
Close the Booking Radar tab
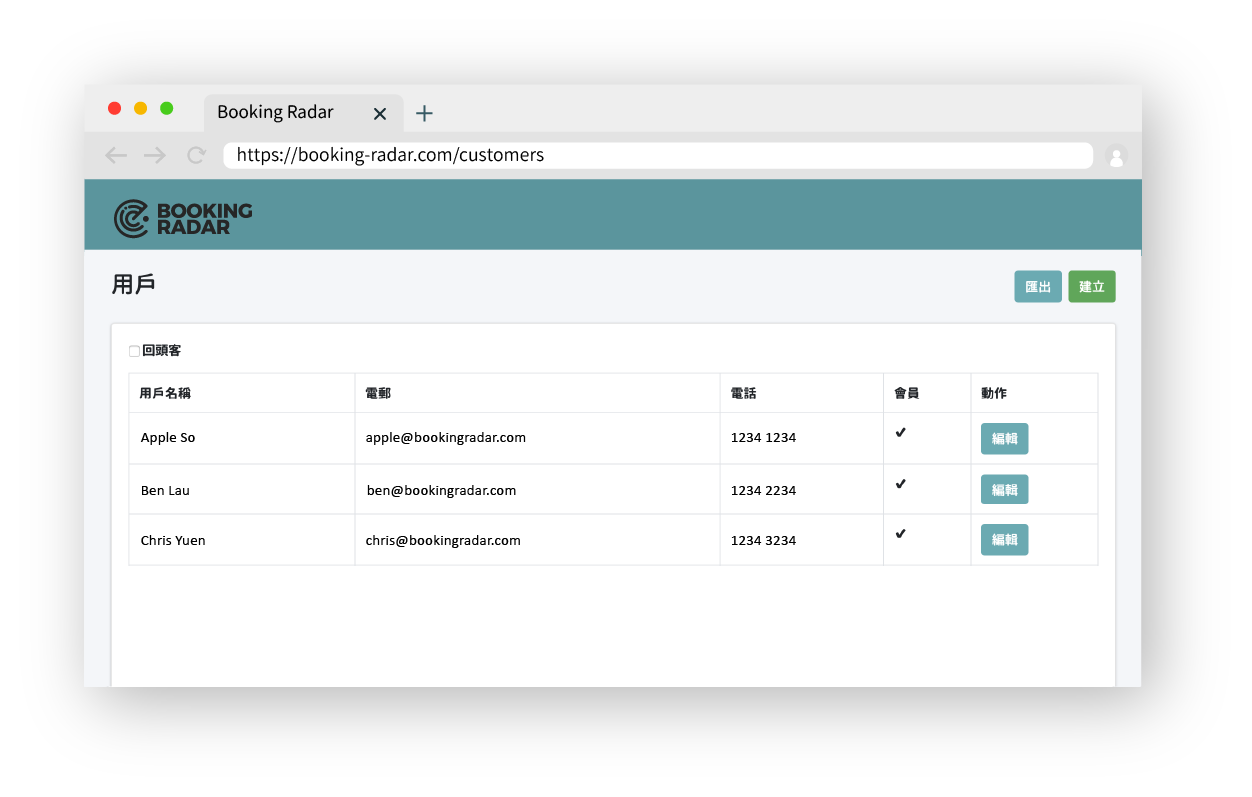click(x=379, y=114)
